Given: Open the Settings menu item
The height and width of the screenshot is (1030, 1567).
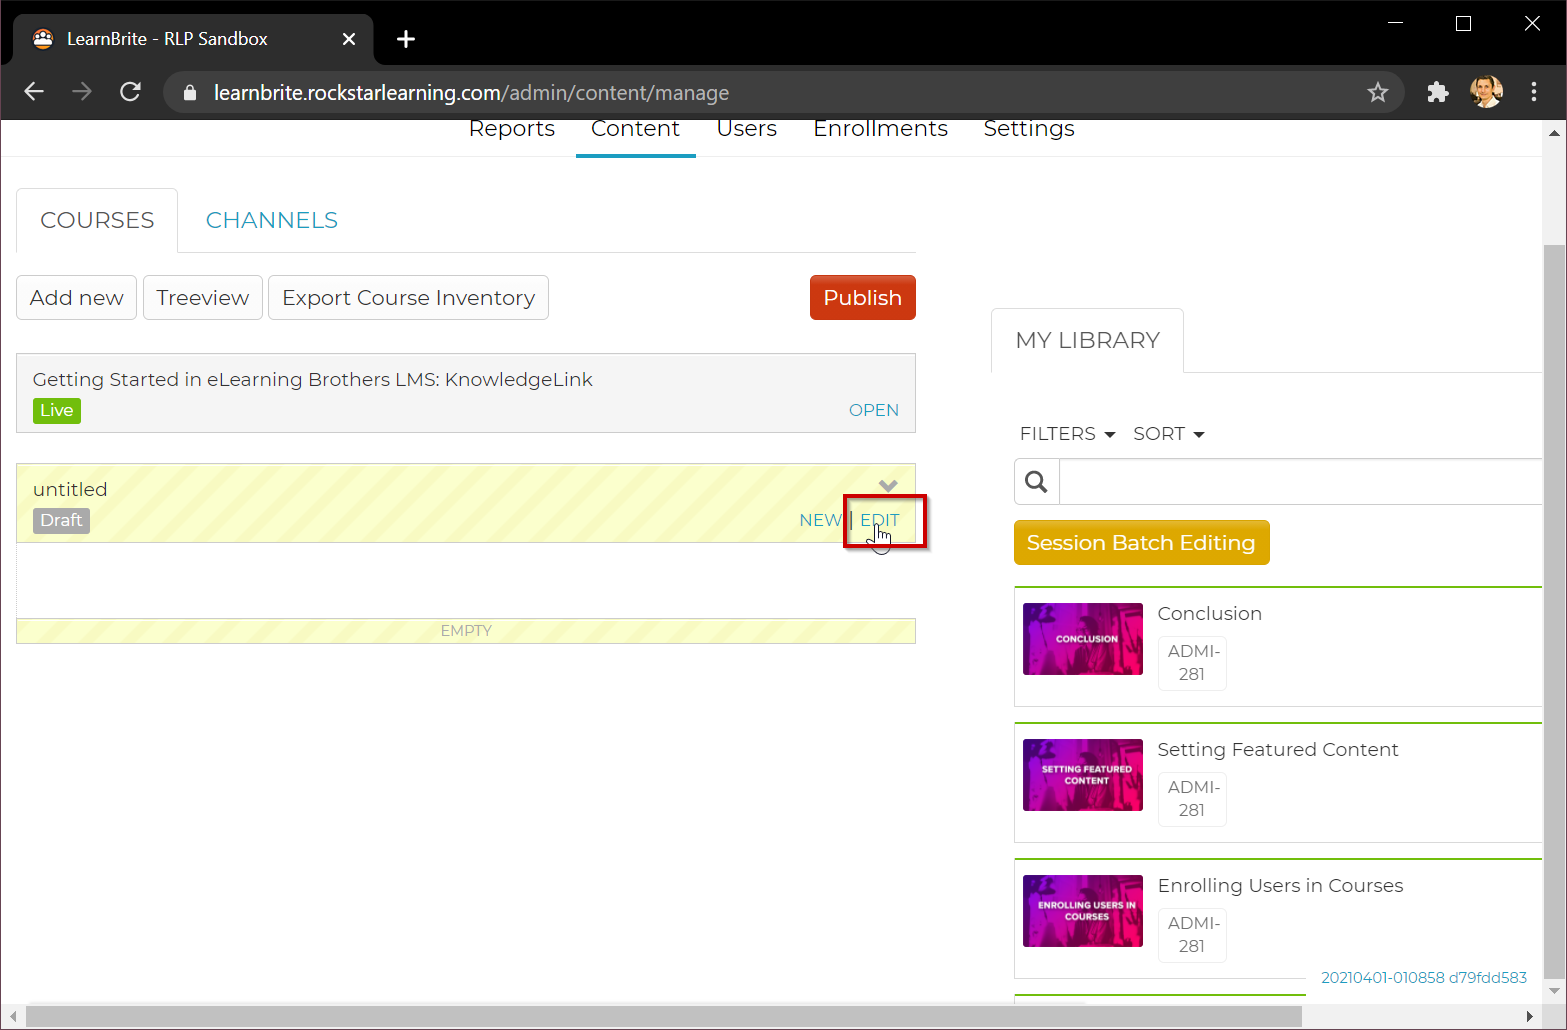Looking at the screenshot, I should [x=1029, y=129].
